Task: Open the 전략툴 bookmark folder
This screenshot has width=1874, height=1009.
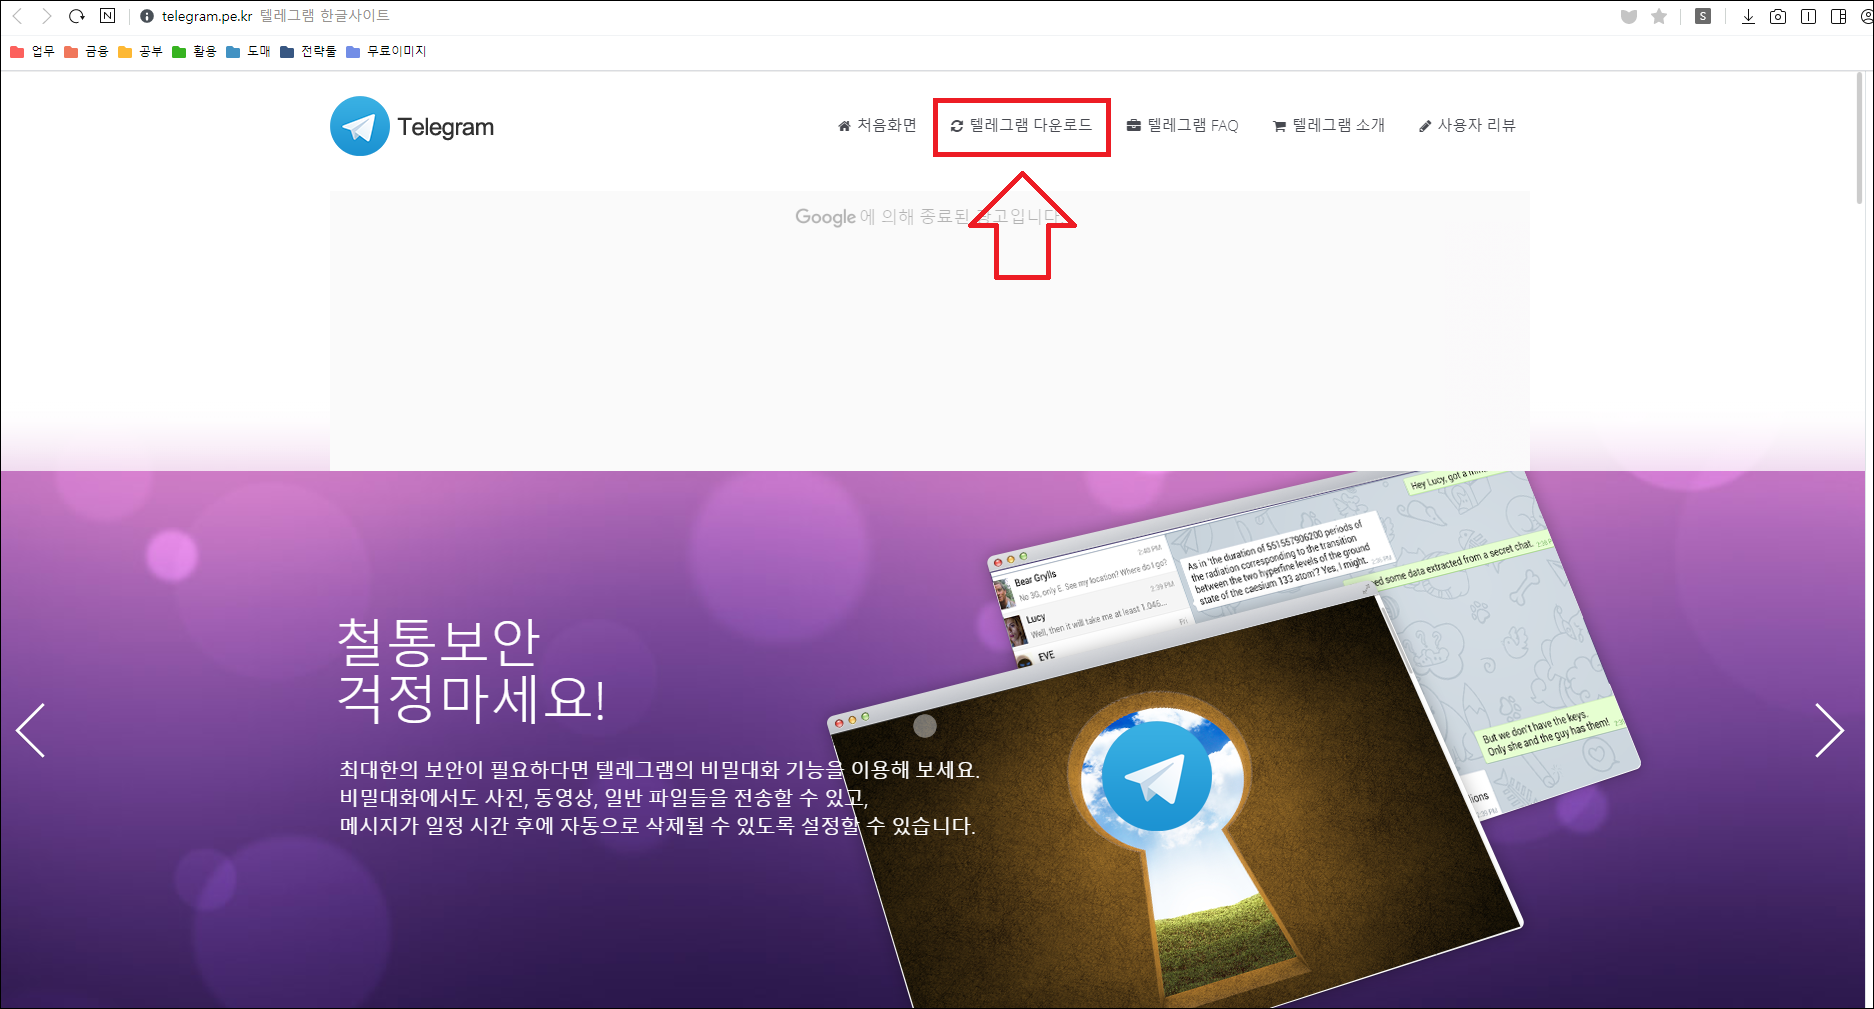Action: tap(308, 51)
